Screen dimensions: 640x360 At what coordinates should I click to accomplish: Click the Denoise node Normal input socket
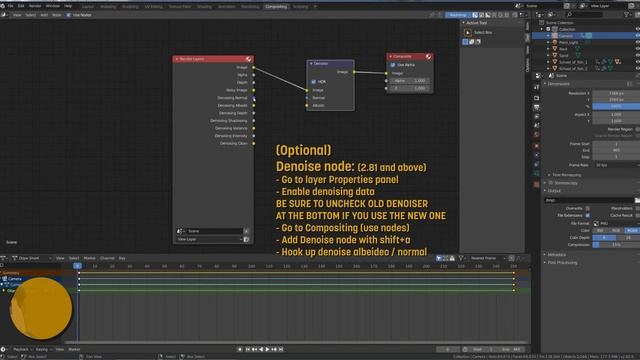click(307, 98)
